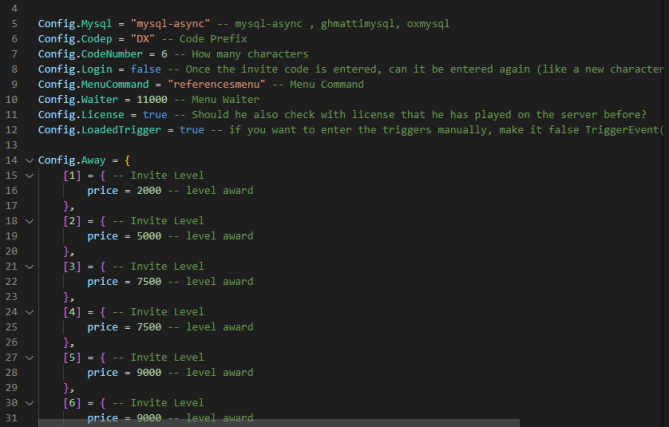Click the CodeNumber value 6
The height and width of the screenshot is (427, 669).
[164, 54]
